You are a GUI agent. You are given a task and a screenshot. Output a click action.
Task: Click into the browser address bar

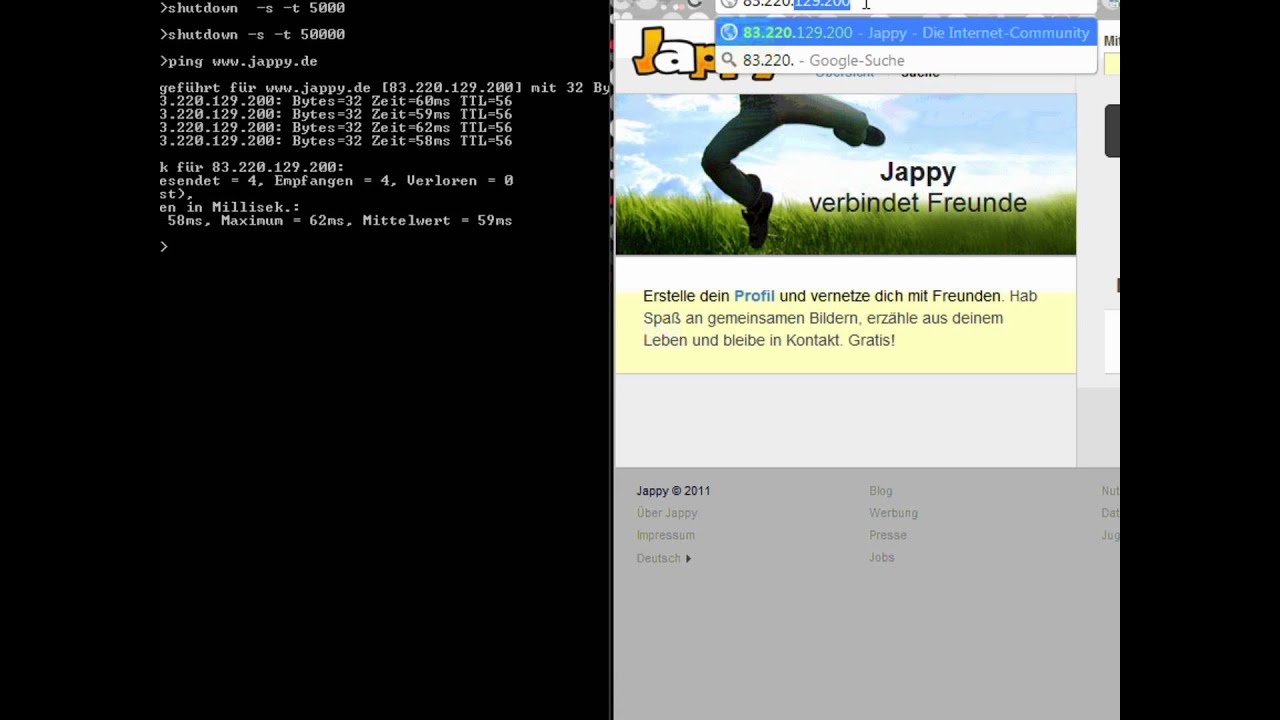coord(906,4)
